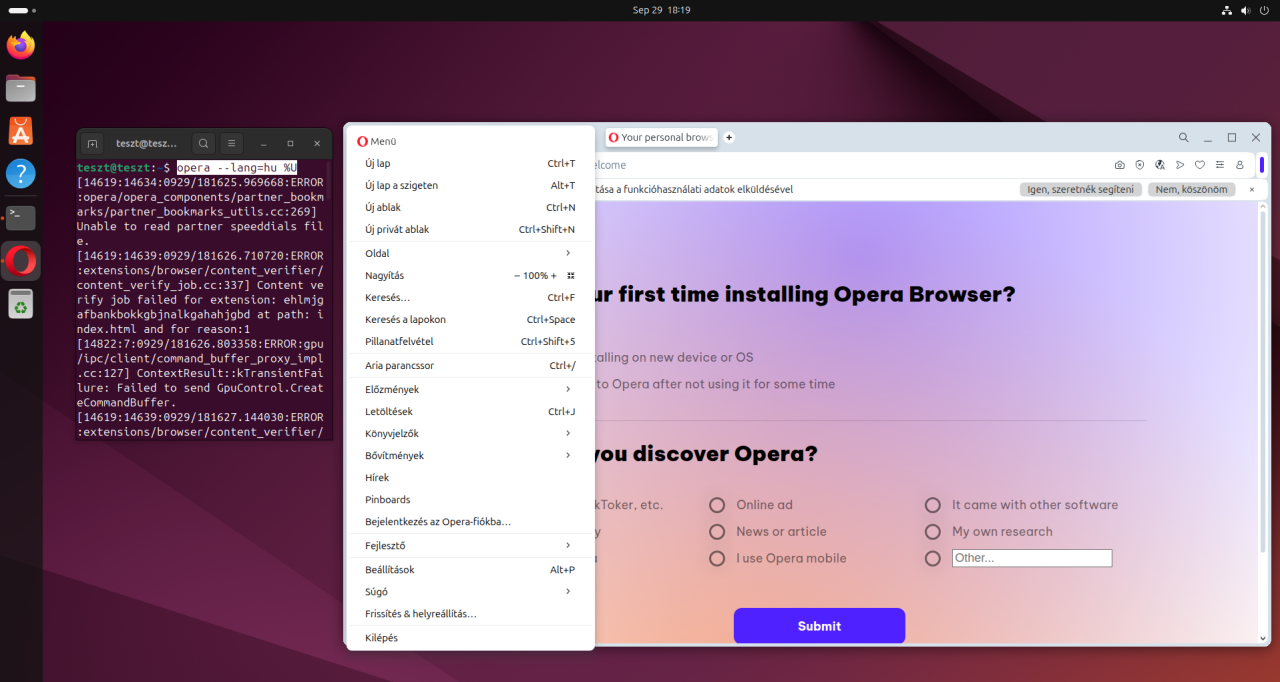The width and height of the screenshot is (1280, 682).
Task: Open Easy Setup sliders icon
Action: point(1220,165)
